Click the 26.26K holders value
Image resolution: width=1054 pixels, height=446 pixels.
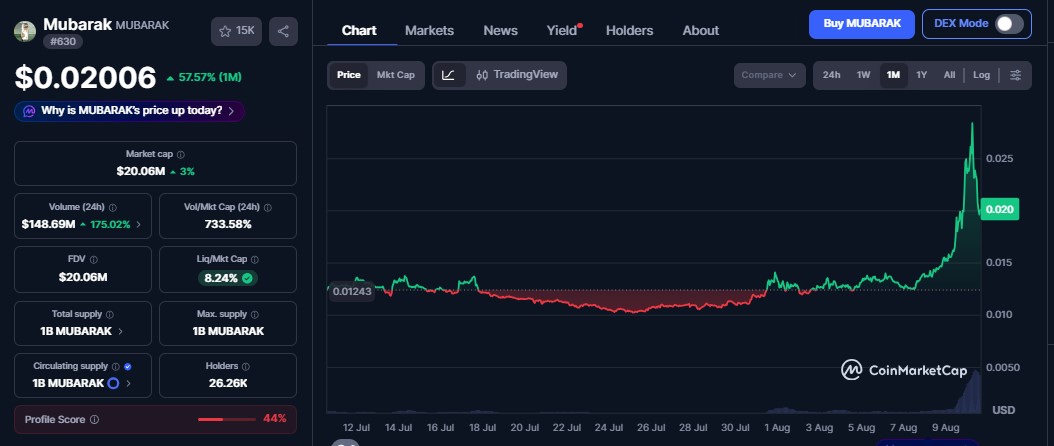[228, 383]
